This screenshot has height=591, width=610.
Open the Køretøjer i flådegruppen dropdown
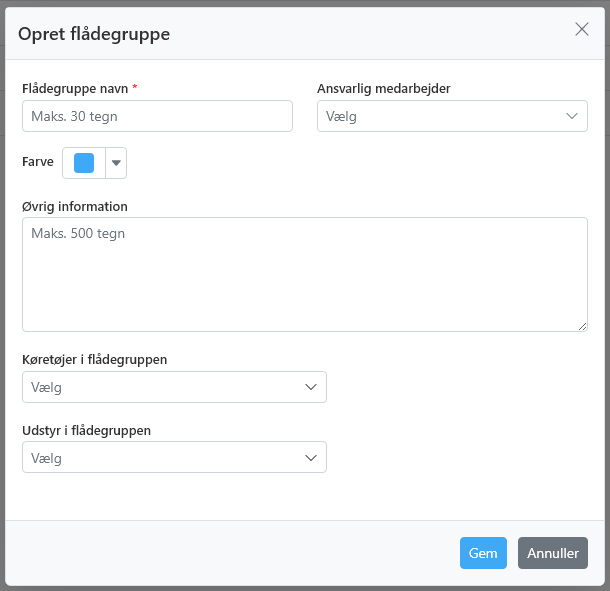pos(174,387)
